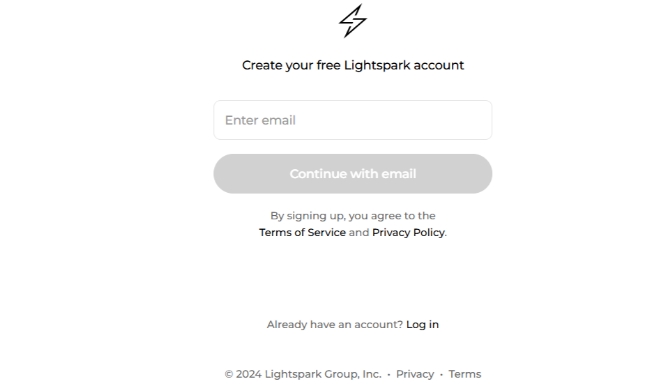Click the Already have an account? text

(335, 324)
